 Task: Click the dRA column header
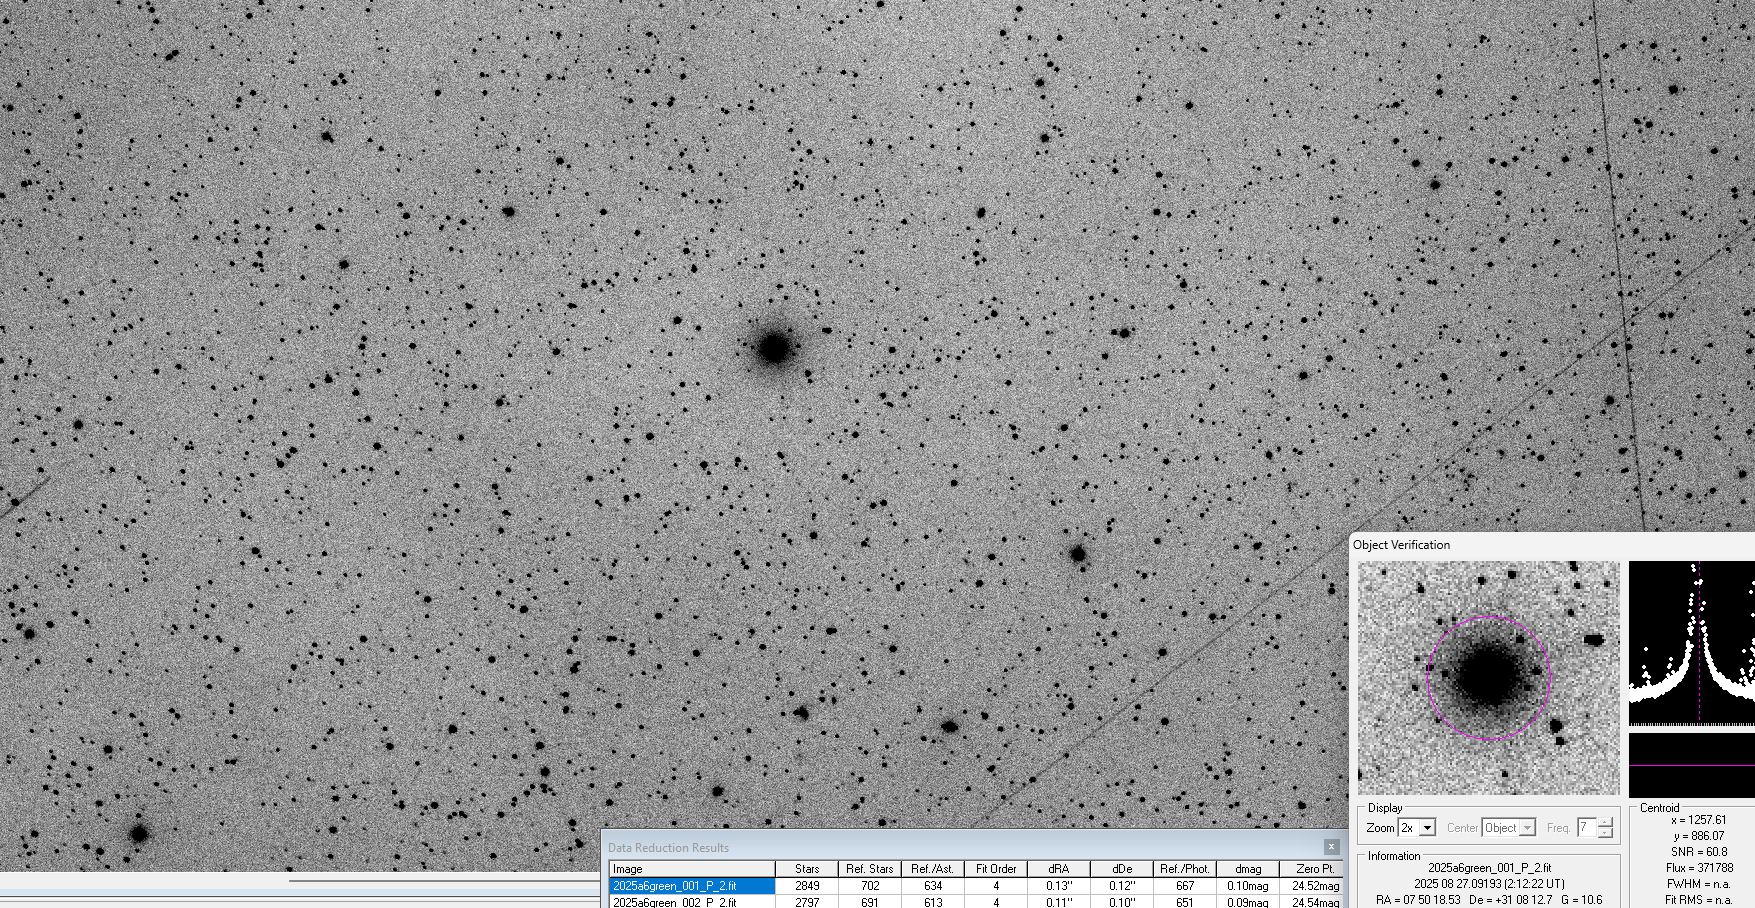pos(1058,868)
